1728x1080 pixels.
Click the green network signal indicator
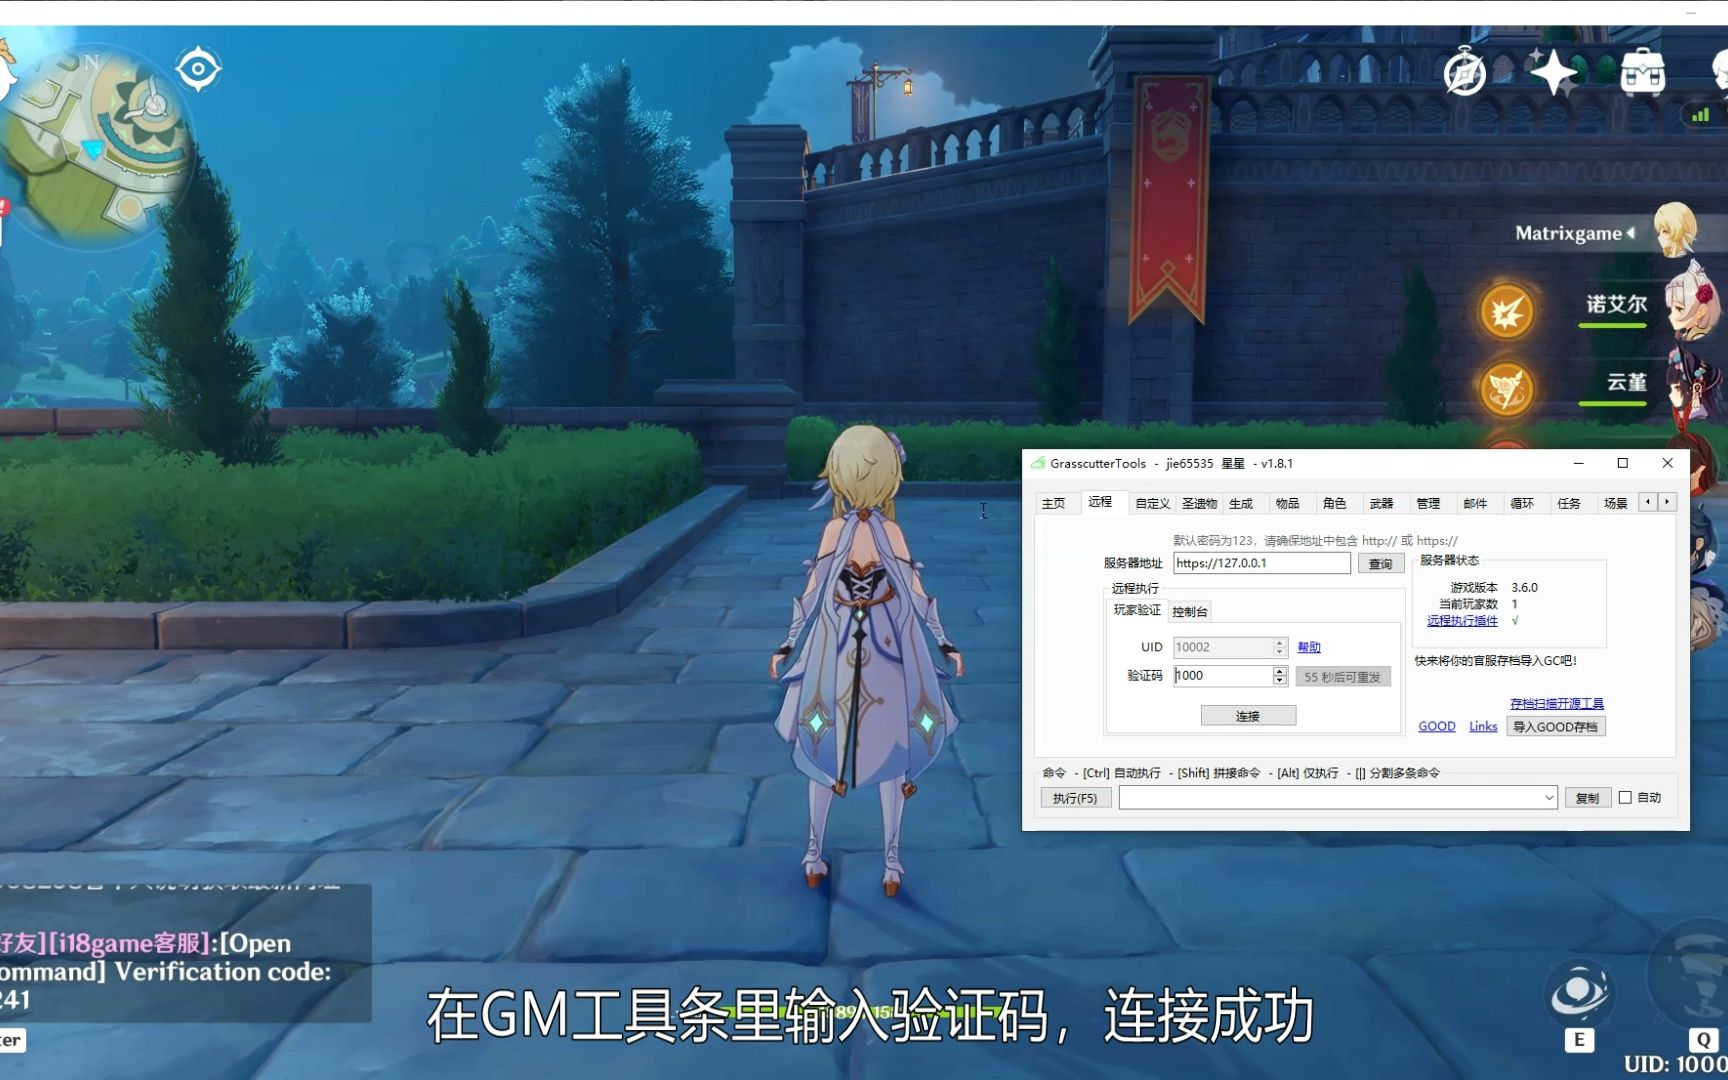coord(1700,115)
